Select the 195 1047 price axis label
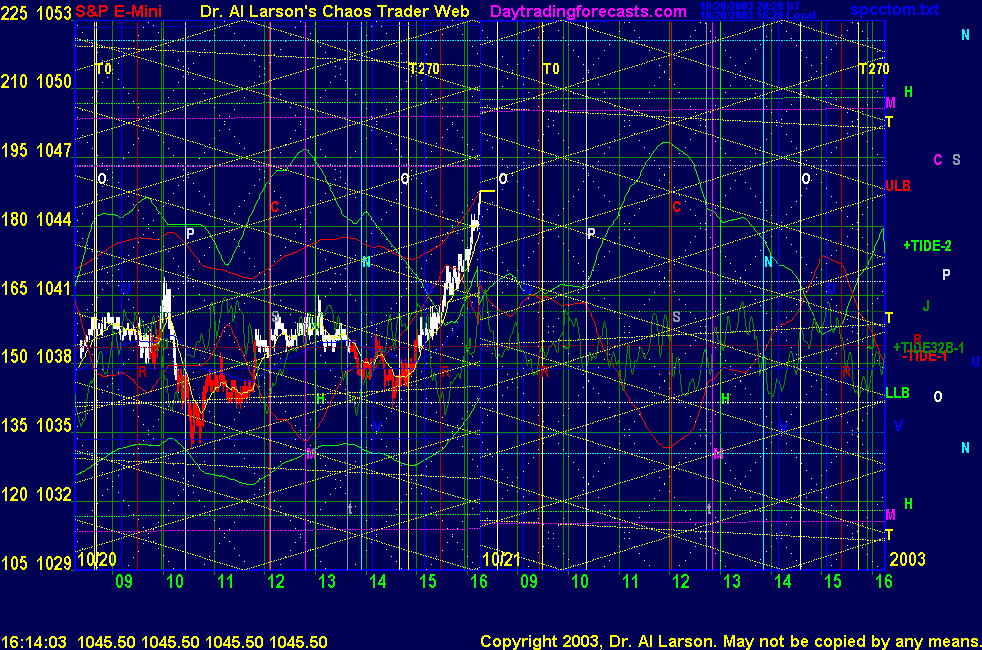982x650 pixels. tap(36, 150)
